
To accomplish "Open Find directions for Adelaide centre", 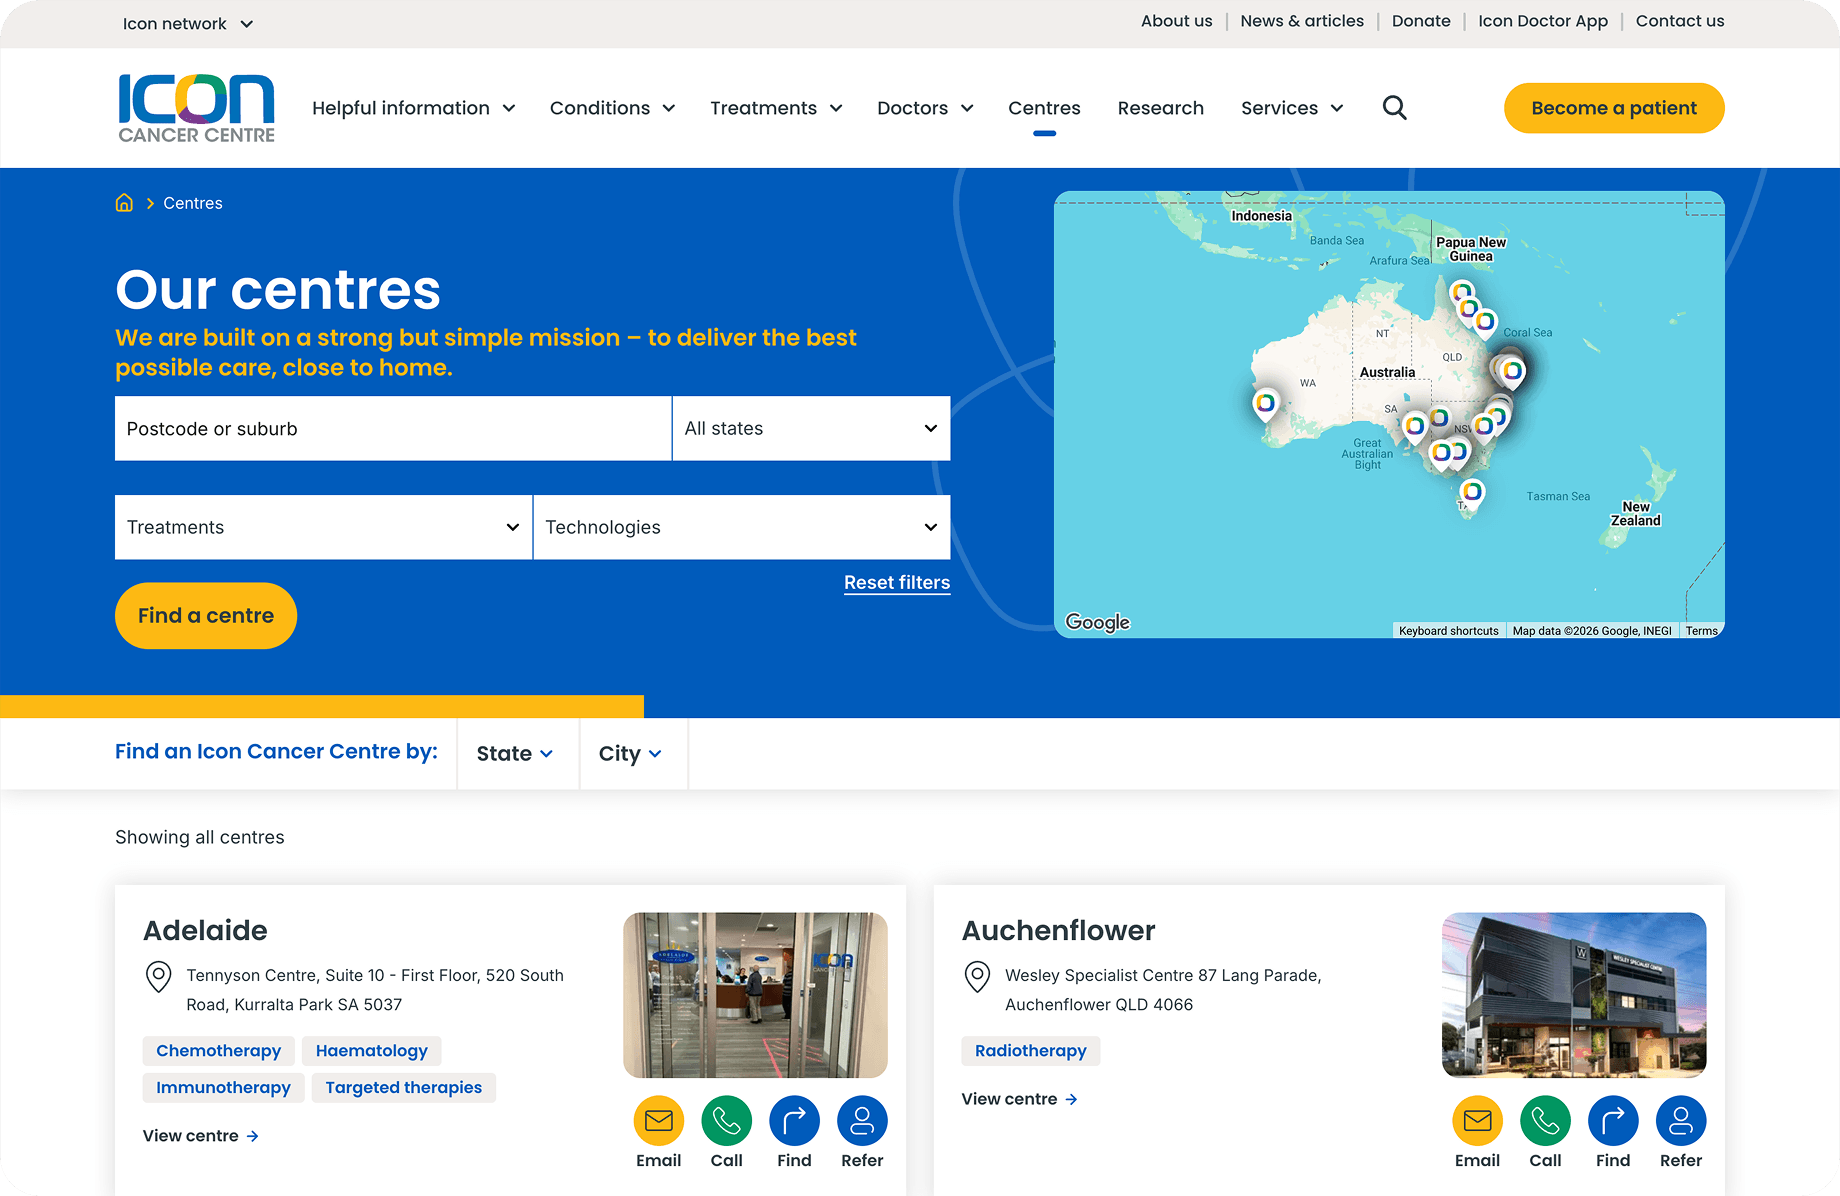I will (794, 1121).
